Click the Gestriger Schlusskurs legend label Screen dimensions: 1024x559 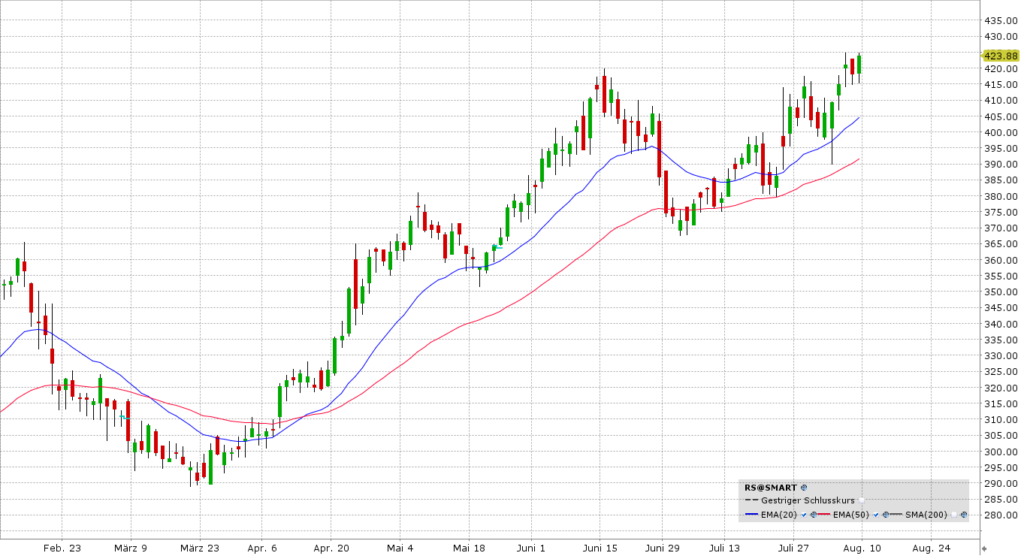point(808,500)
